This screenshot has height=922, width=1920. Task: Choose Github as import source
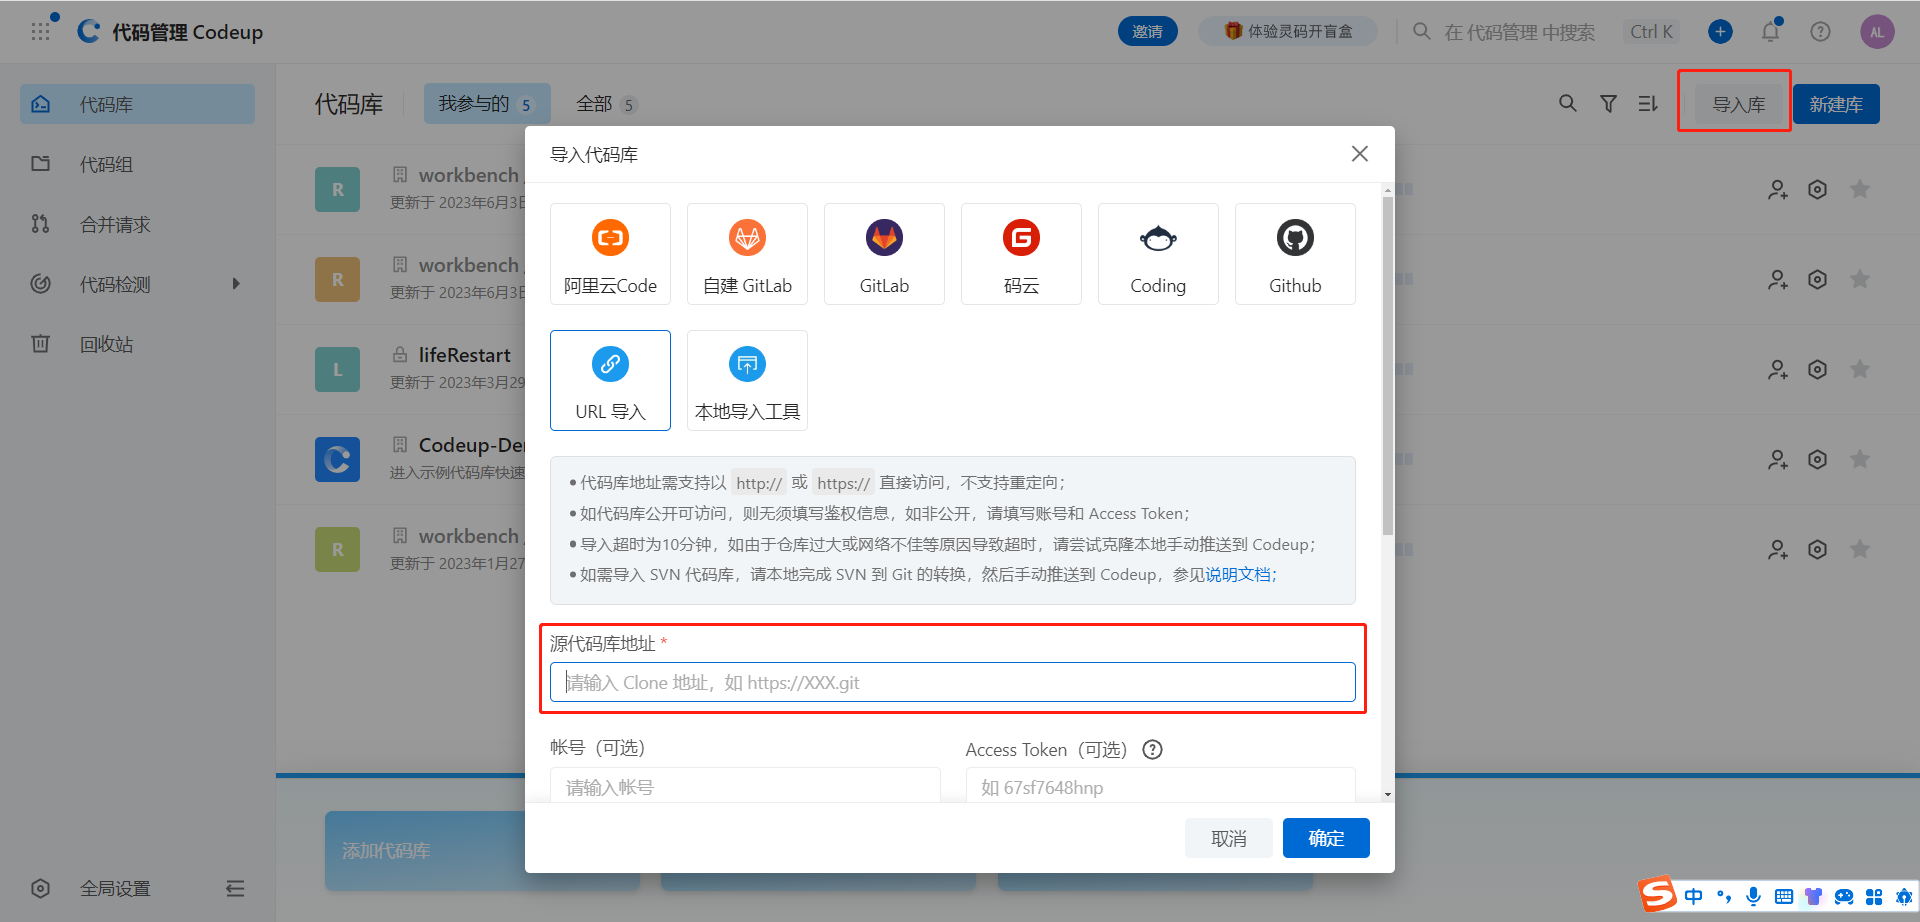pos(1295,254)
